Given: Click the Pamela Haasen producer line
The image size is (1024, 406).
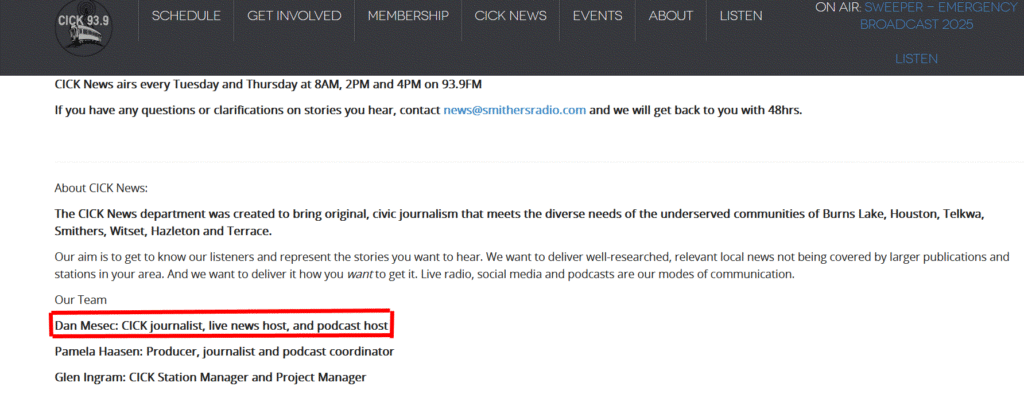Looking at the screenshot, I should (x=224, y=351).
